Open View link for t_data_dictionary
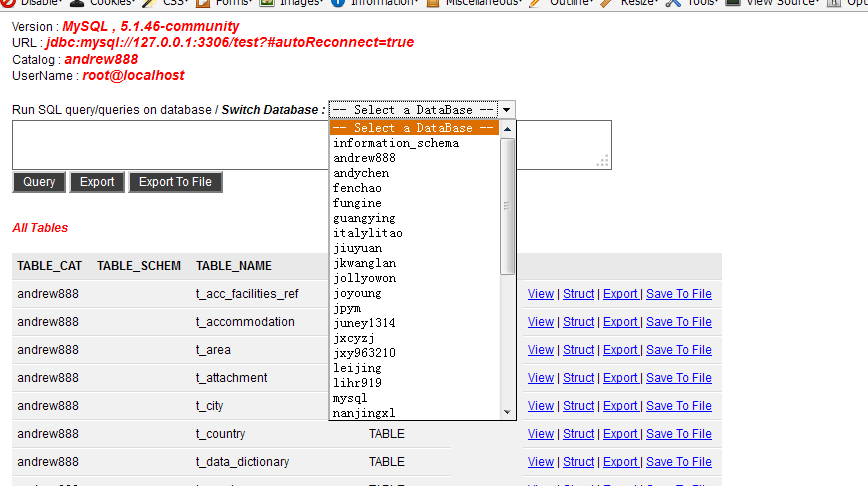Screen dimensions: 868x486 pos(541,462)
